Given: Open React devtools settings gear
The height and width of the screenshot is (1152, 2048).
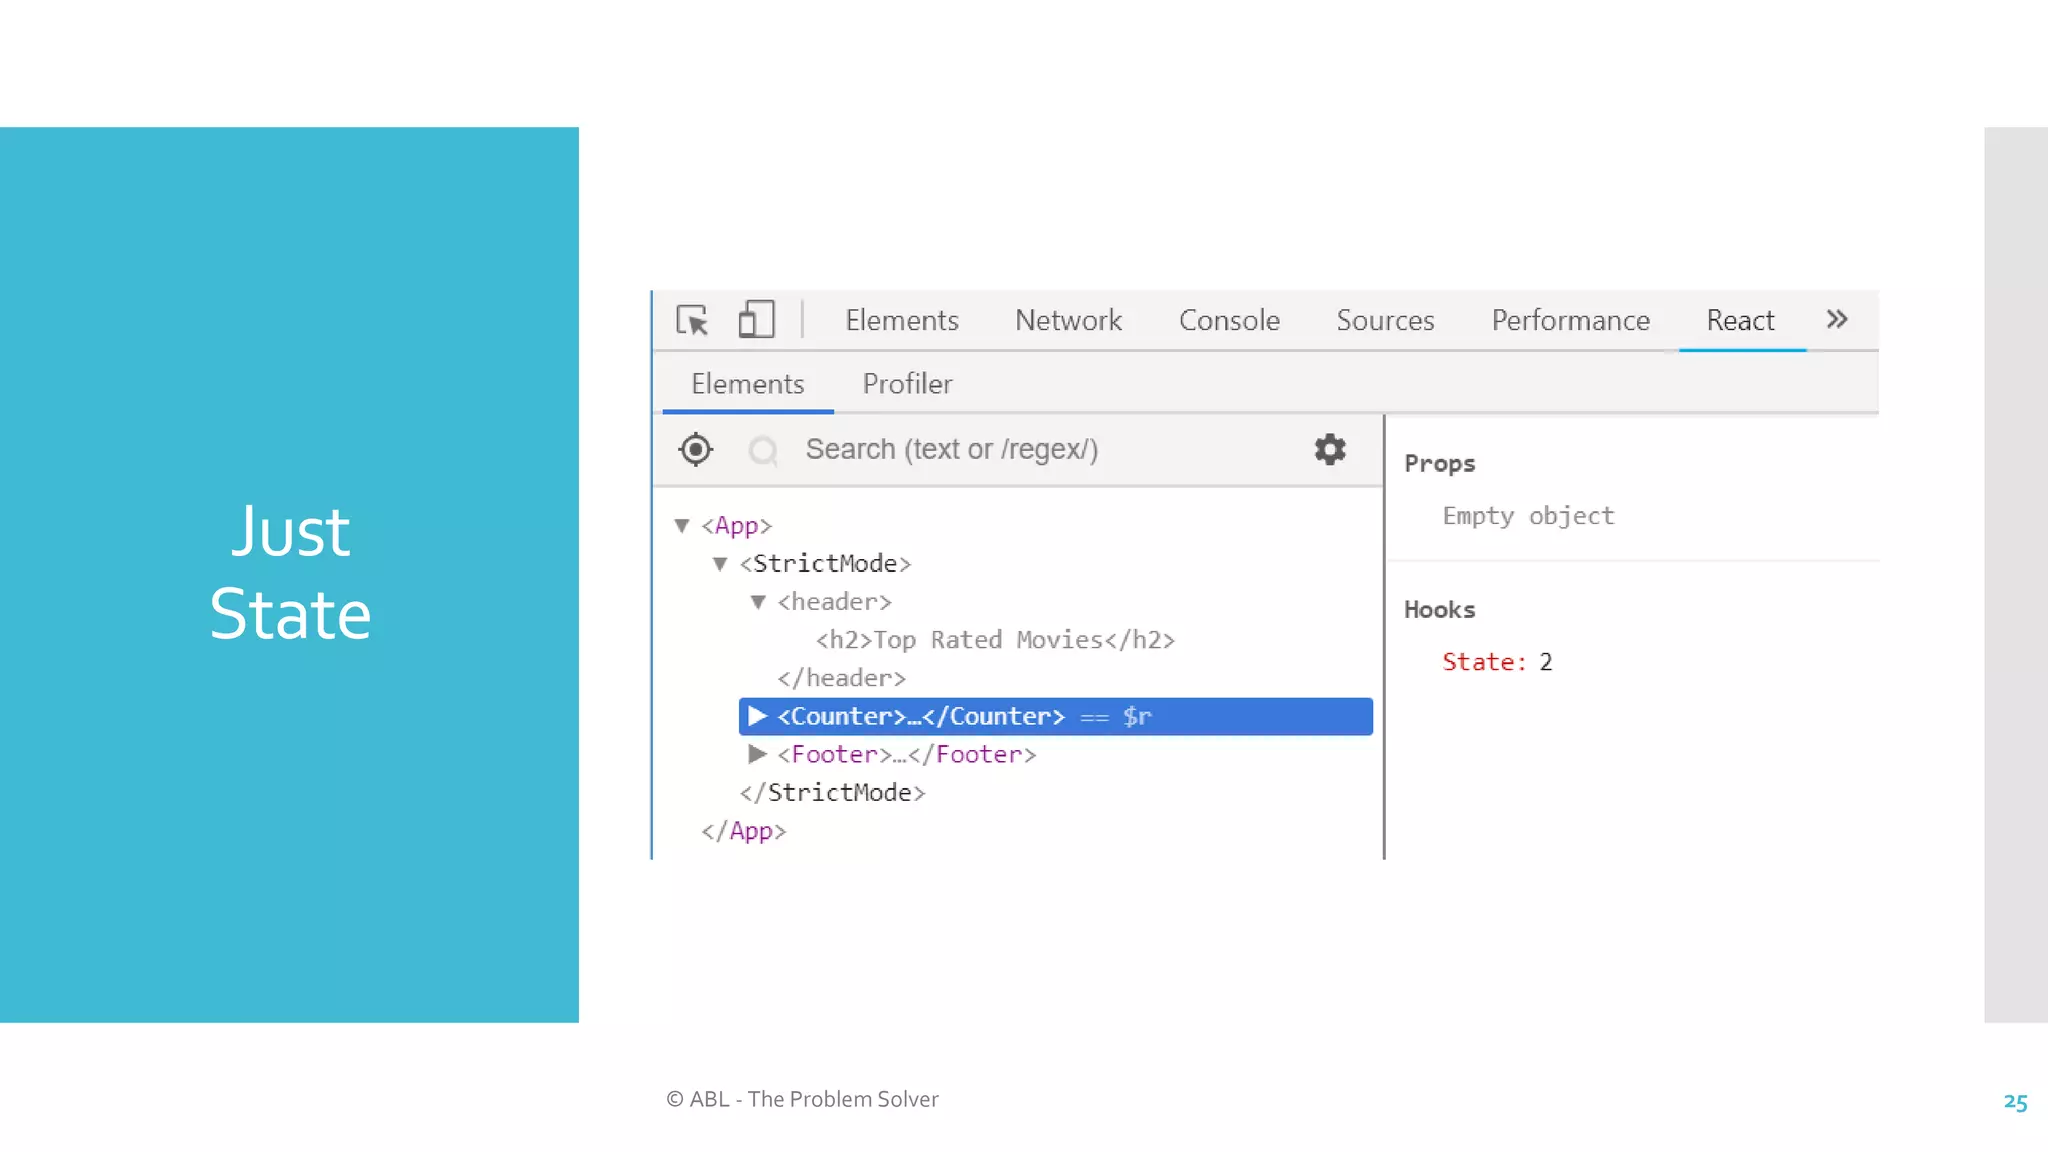Looking at the screenshot, I should tap(1330, 450).
